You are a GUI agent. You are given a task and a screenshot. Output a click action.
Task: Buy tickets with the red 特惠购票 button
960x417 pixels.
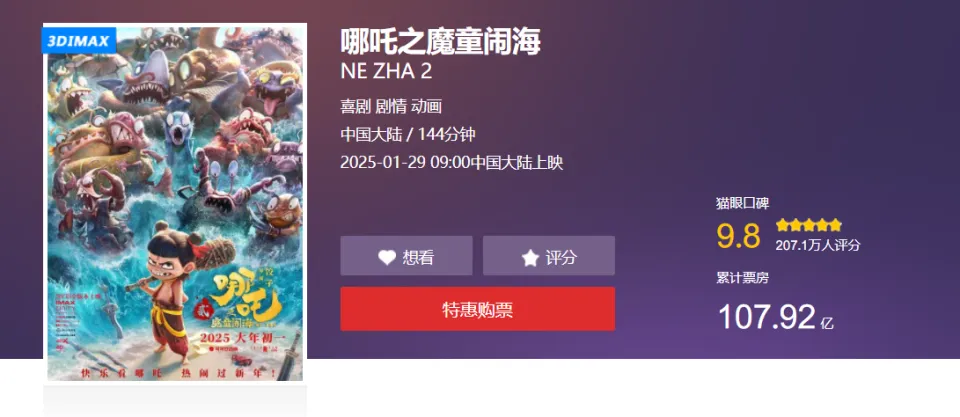tap(478, 309)
